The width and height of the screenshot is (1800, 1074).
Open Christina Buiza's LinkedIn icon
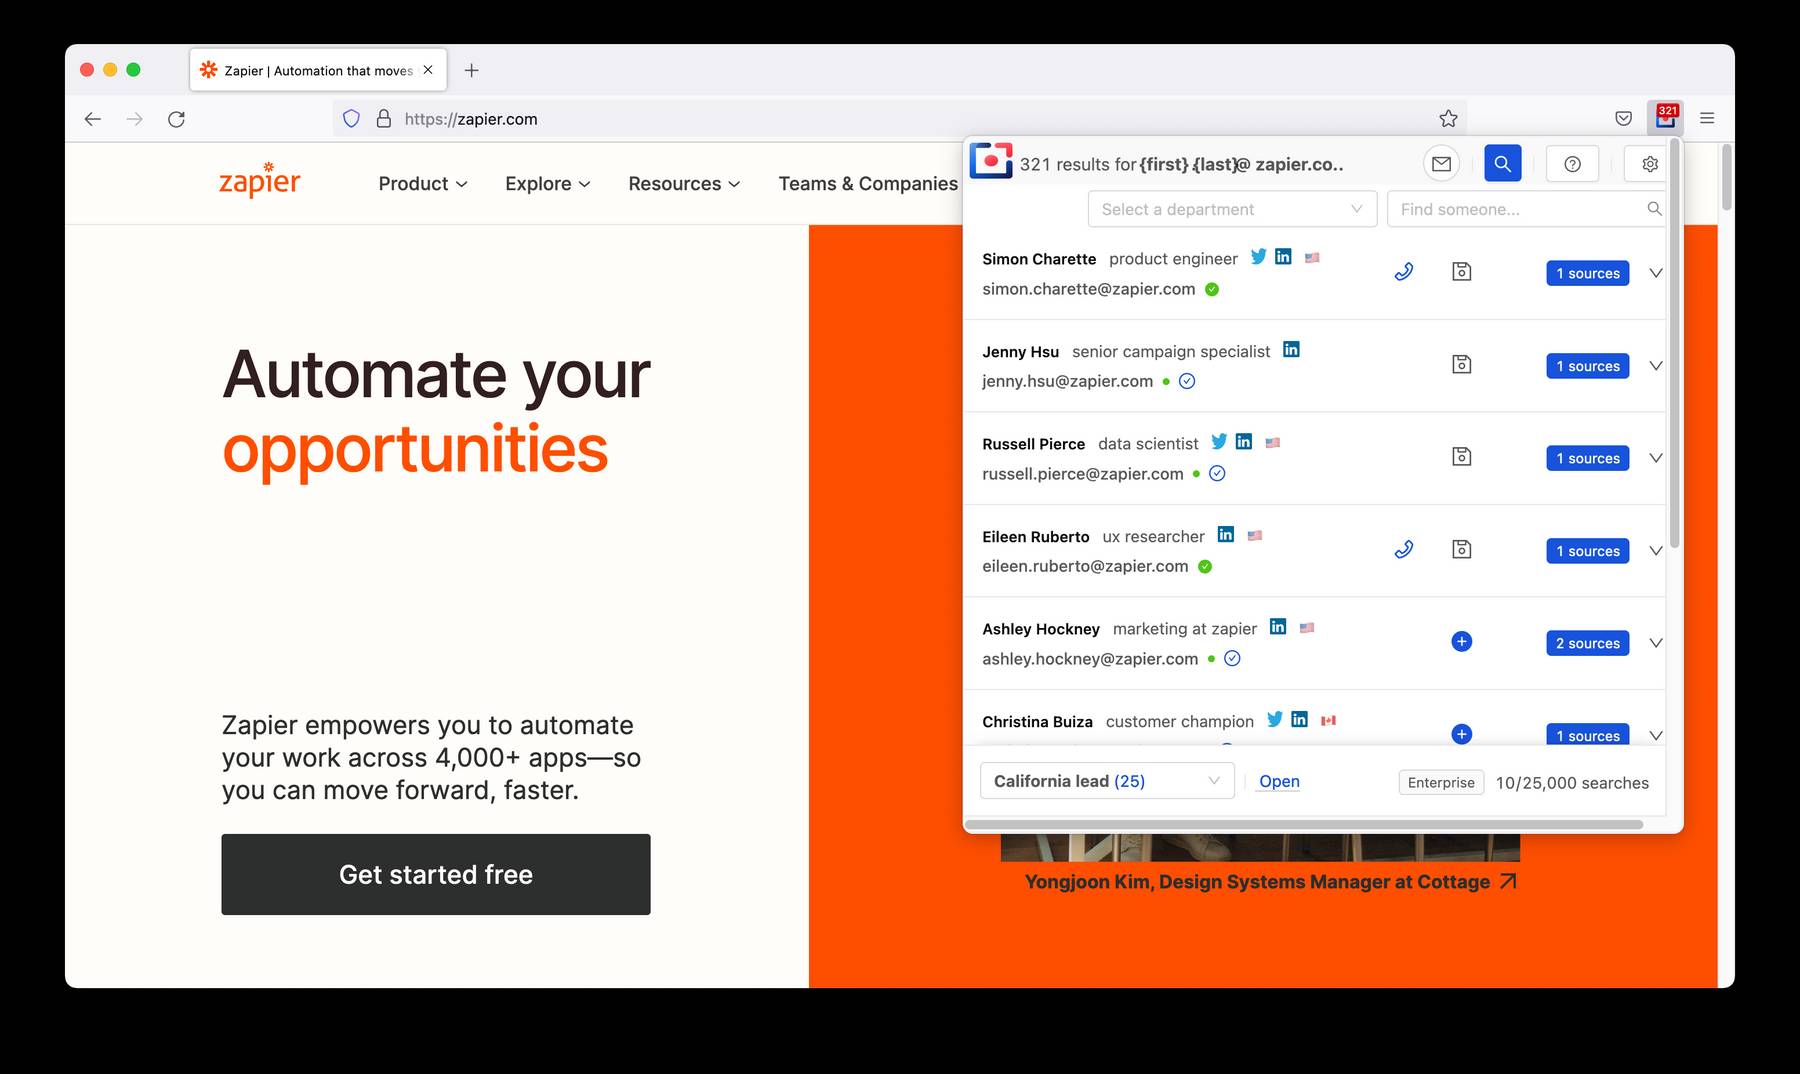1299,720
